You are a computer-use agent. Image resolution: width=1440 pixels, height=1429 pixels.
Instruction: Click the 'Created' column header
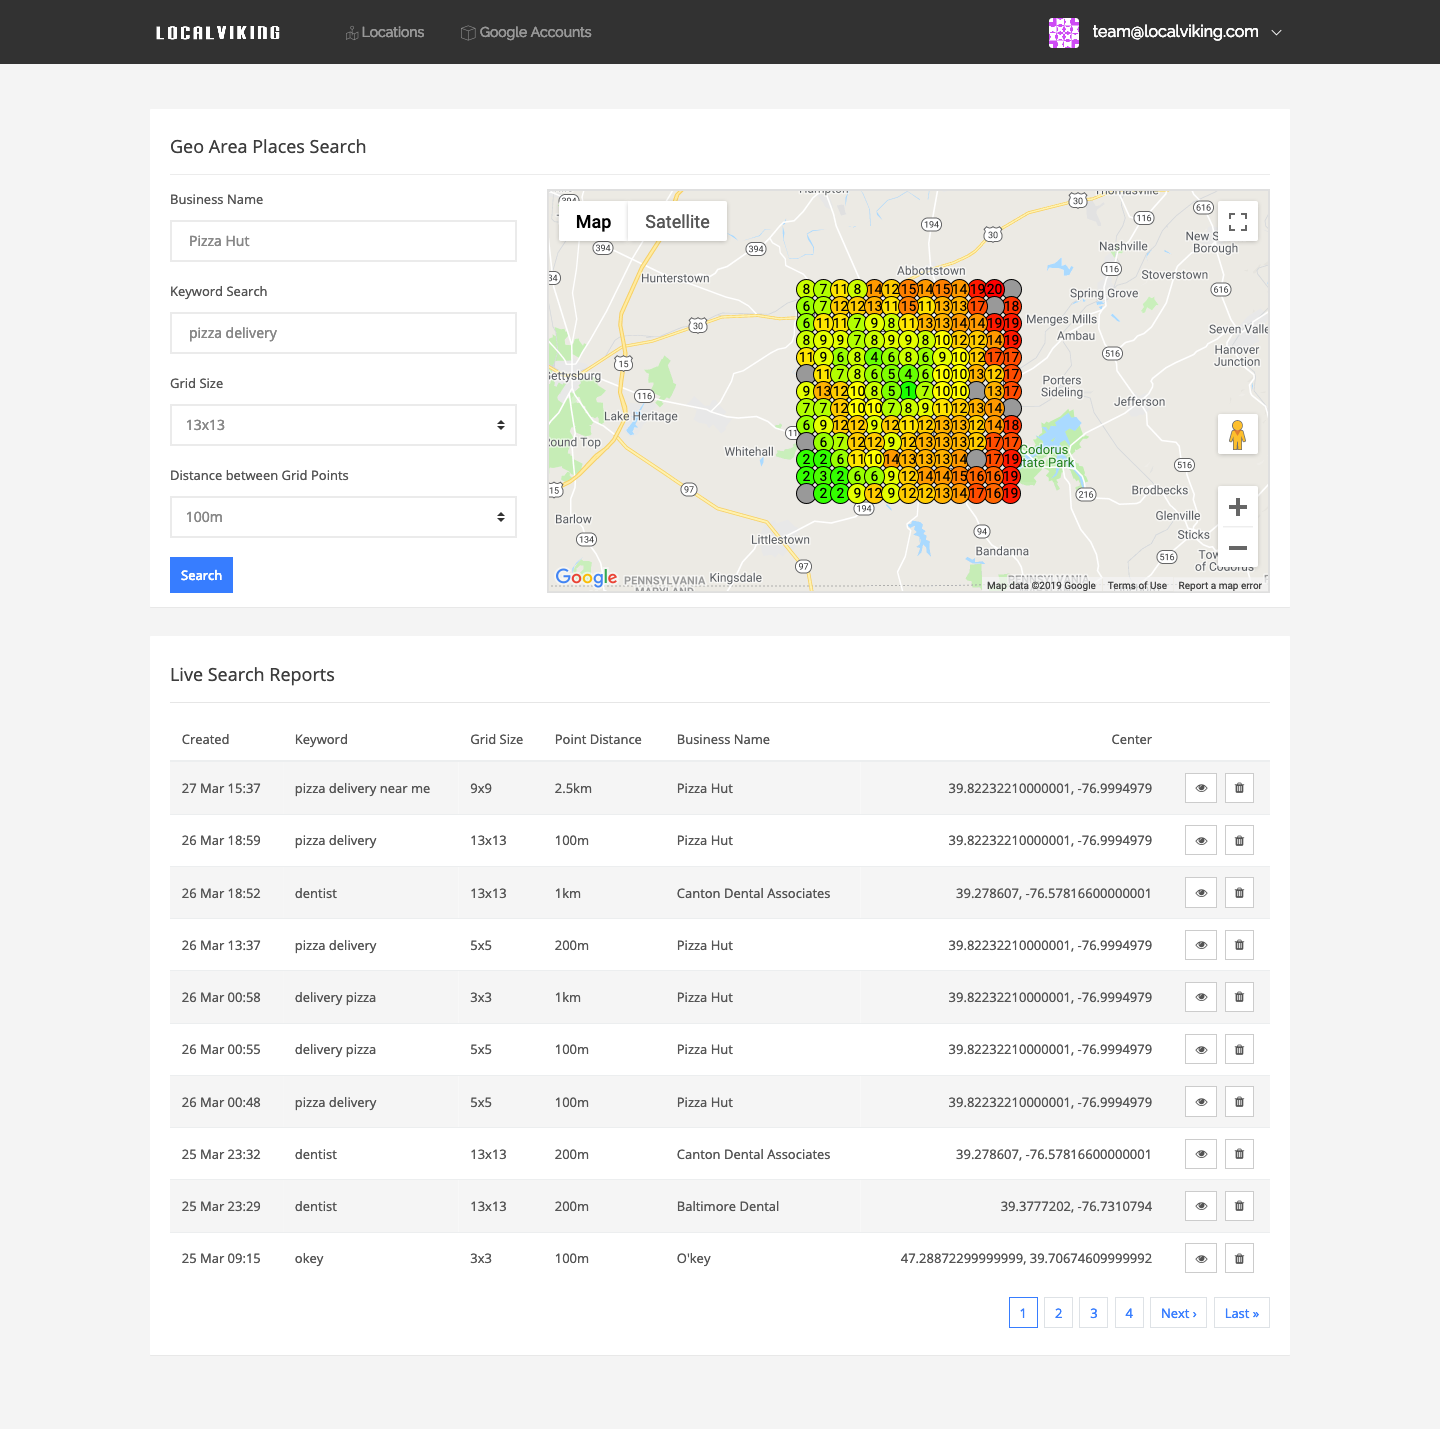205,739
